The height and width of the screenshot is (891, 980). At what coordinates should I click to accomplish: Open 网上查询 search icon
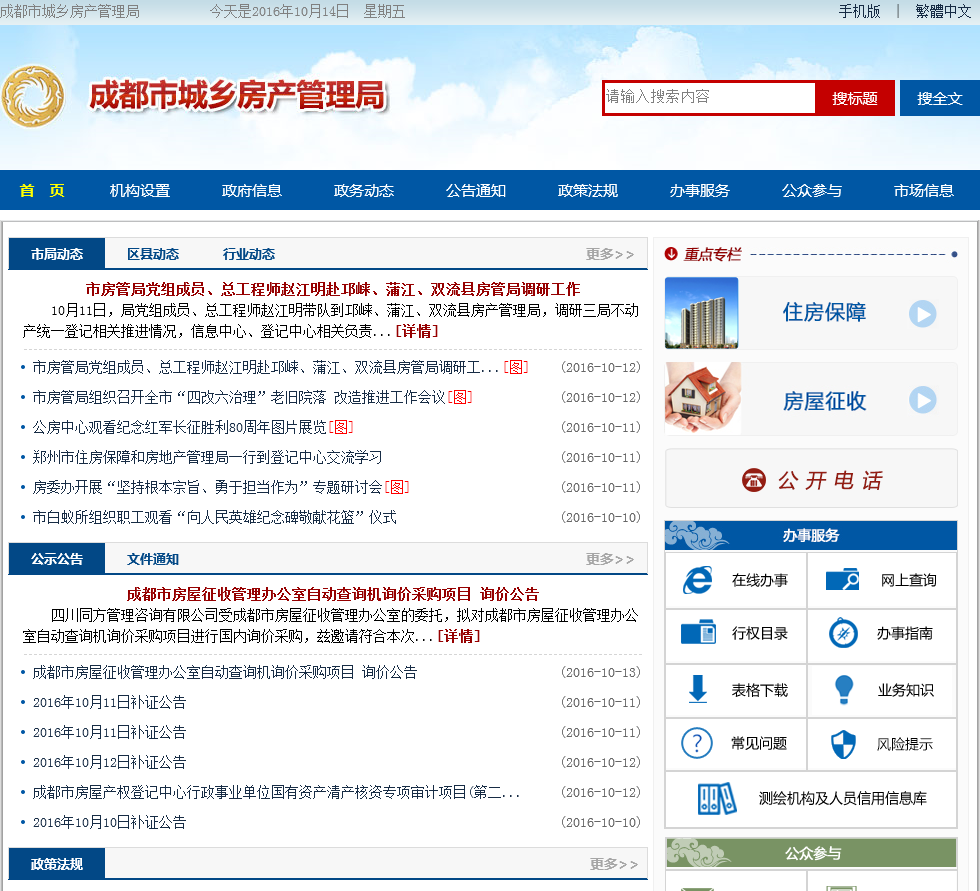pyautogui.click(x=842, y=580)
